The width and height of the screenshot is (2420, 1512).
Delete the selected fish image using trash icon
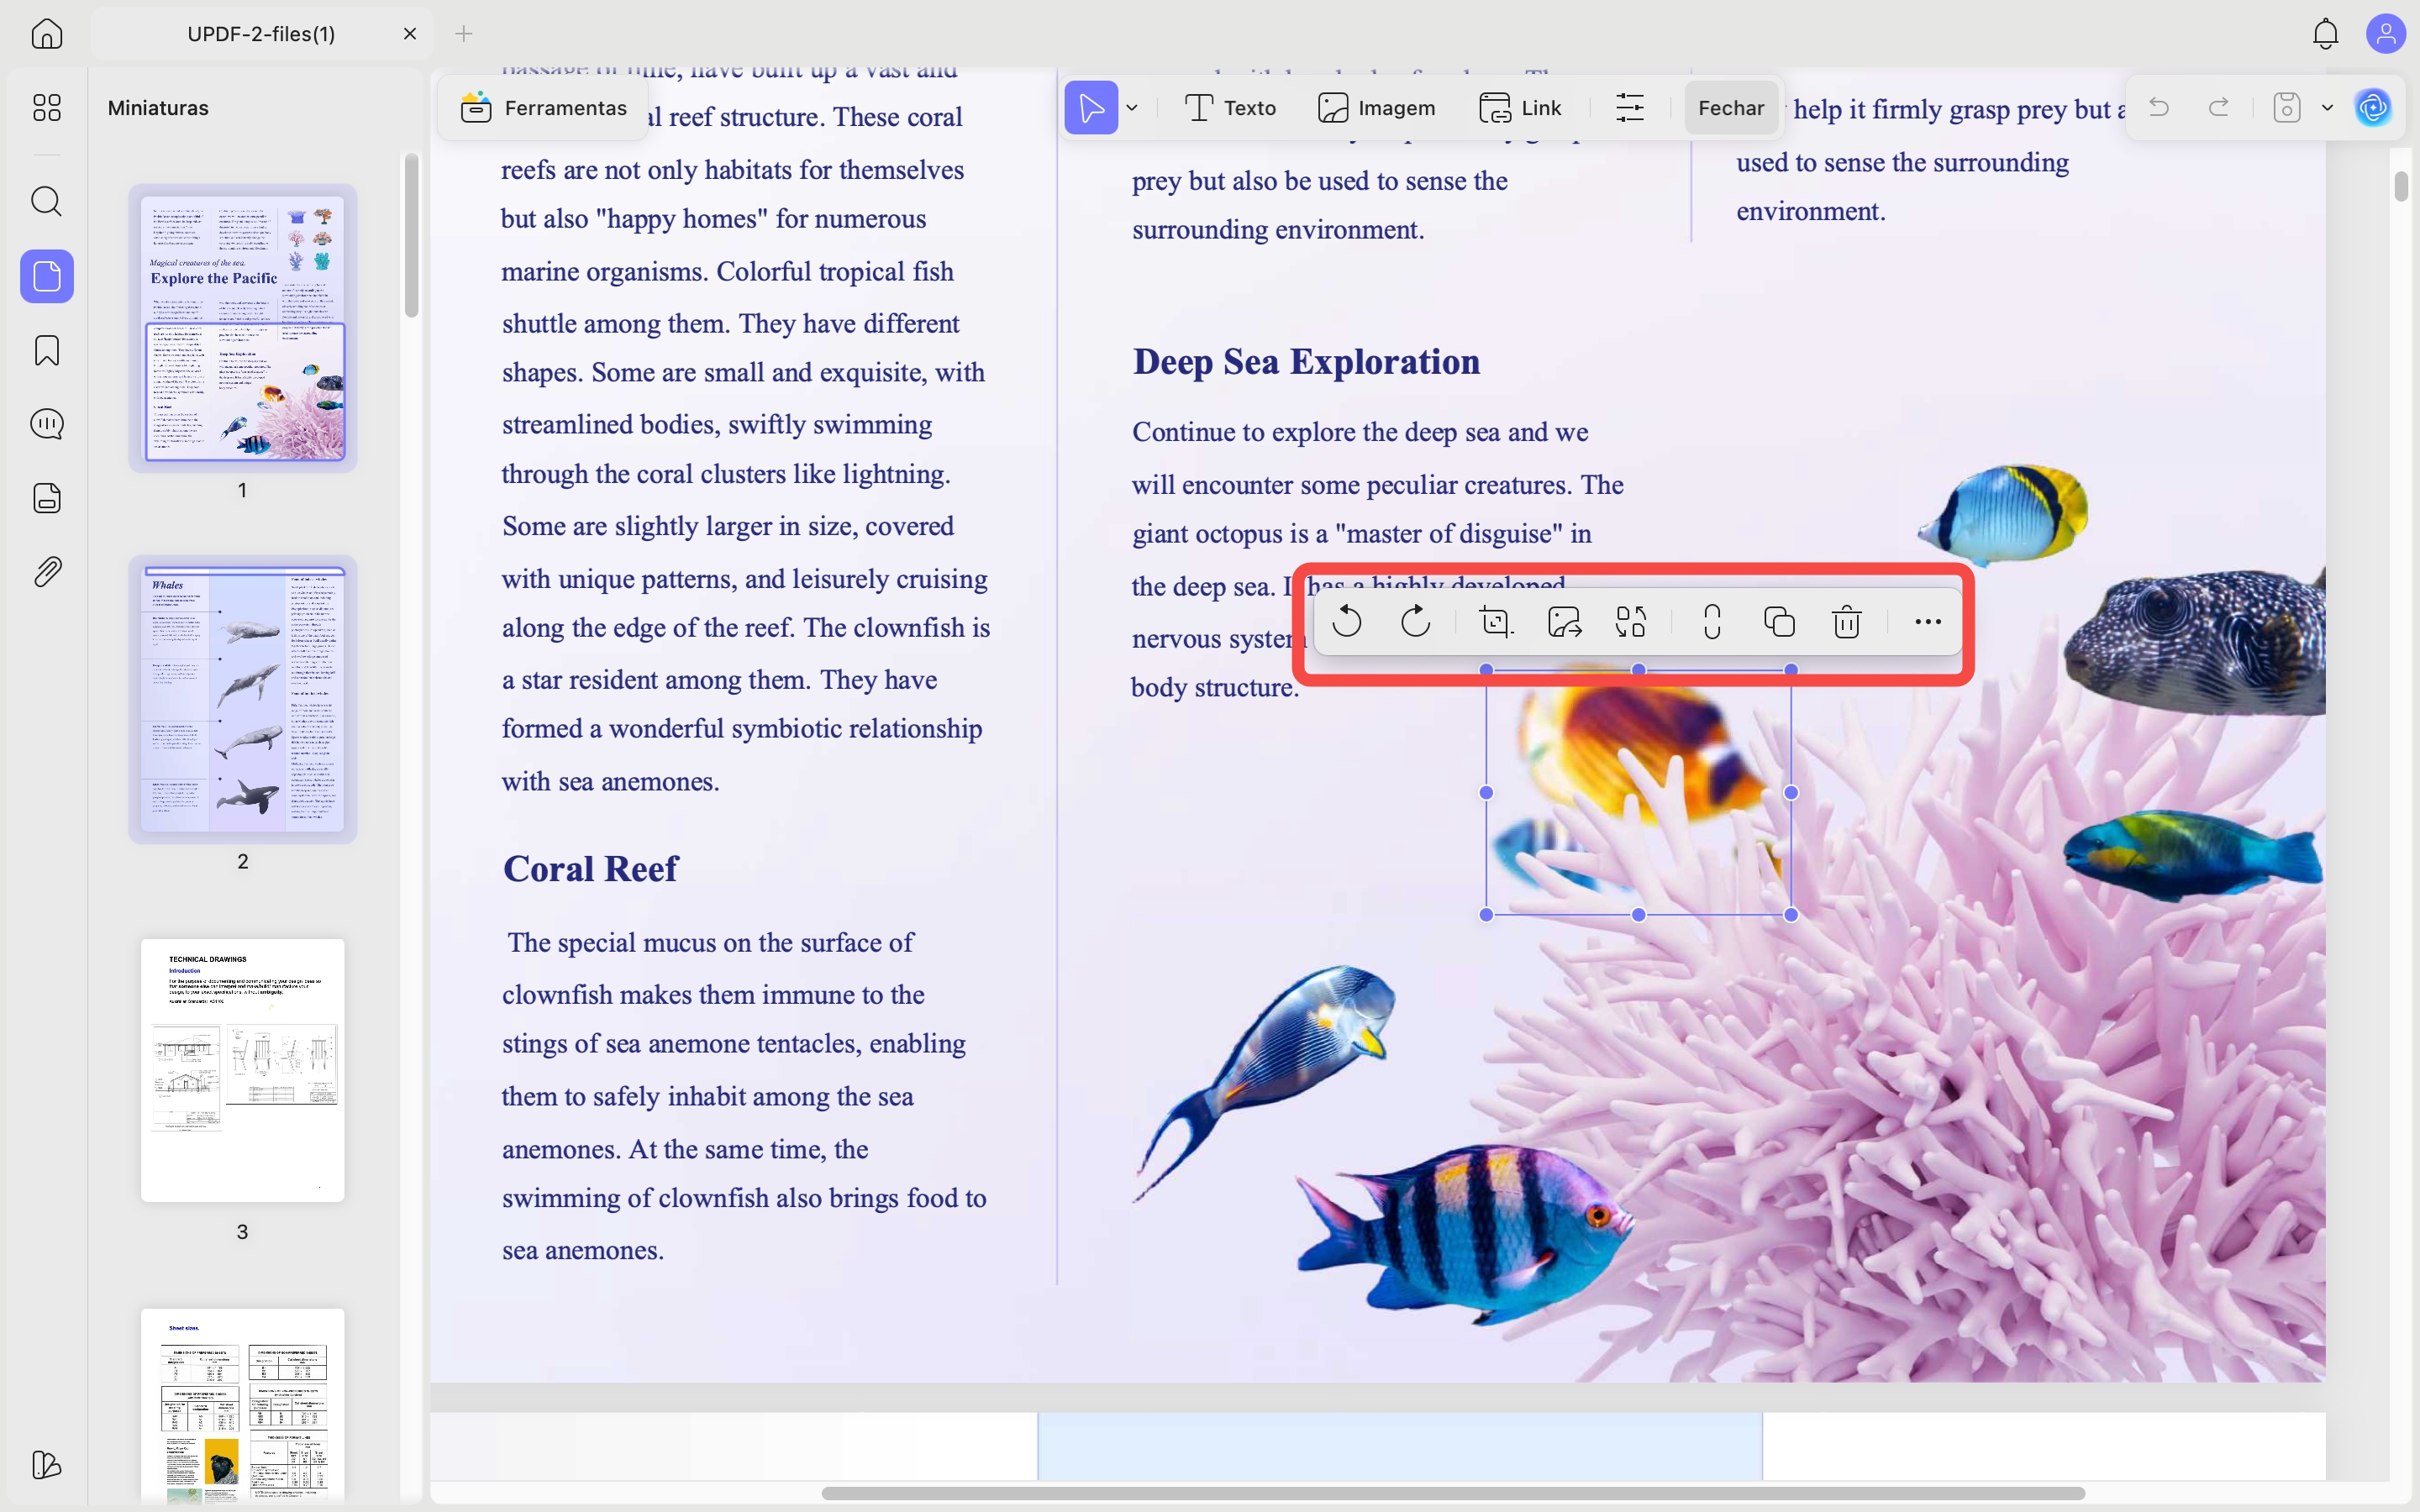click(x=1845, y=621)
